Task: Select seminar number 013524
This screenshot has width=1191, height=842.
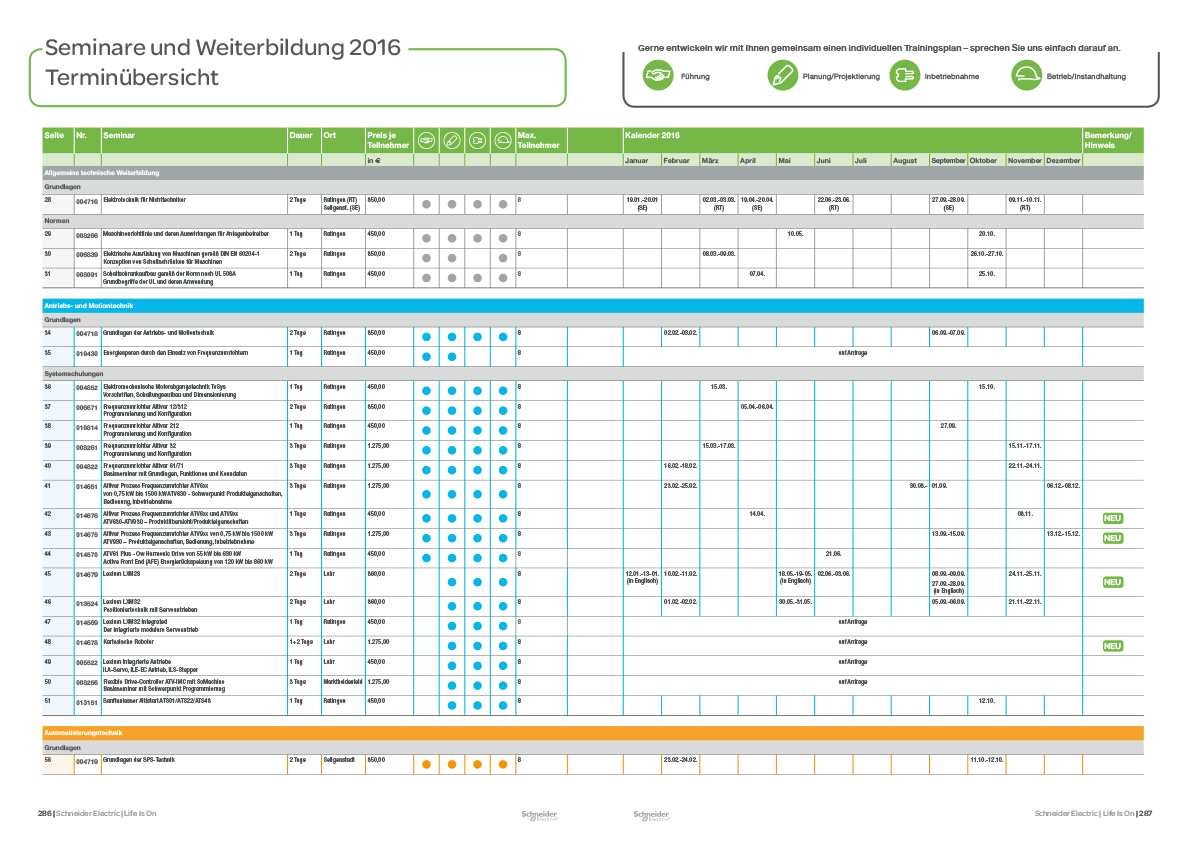Action: (87, 604)
